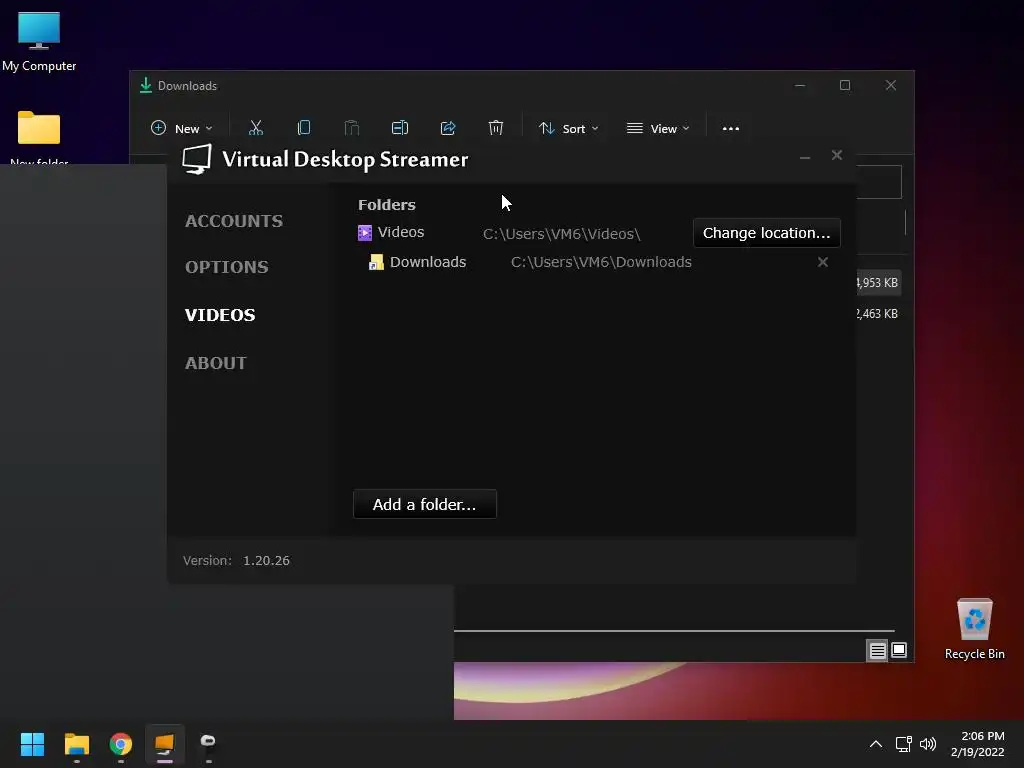Open the OPTIONS section
Image resolution: width=1024 pixels, height=768 pixels.
click(227, 266)
